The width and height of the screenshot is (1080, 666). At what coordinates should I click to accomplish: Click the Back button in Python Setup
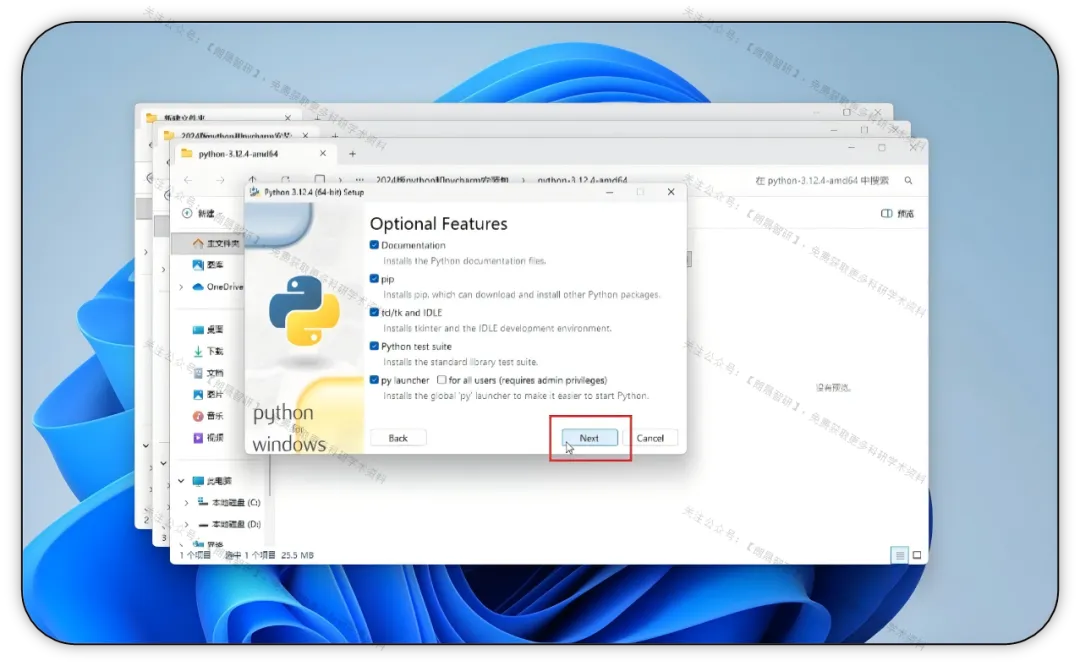pos(398,438)
